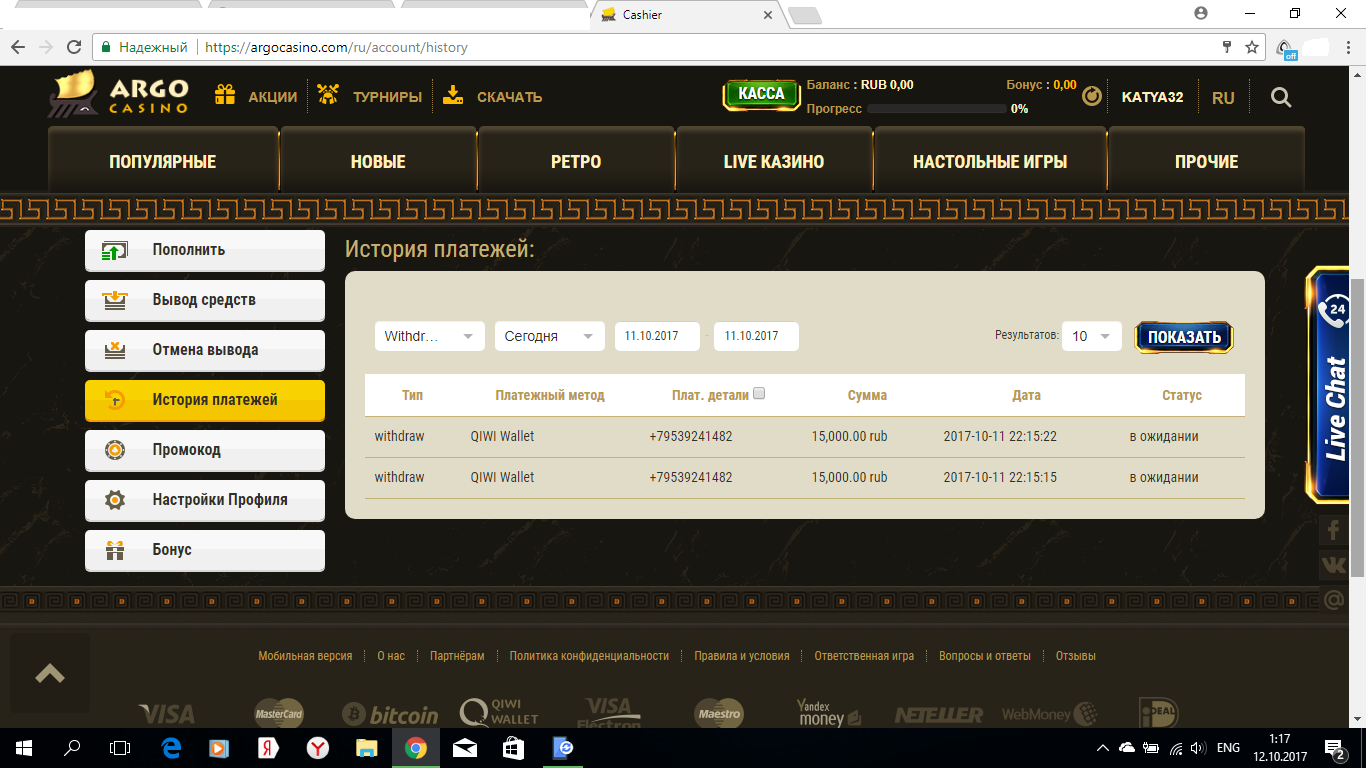Open the Популярные games tab
The height and width of the screenshot is (768, 1366).
pyautogui.click(x=163, y=161)
